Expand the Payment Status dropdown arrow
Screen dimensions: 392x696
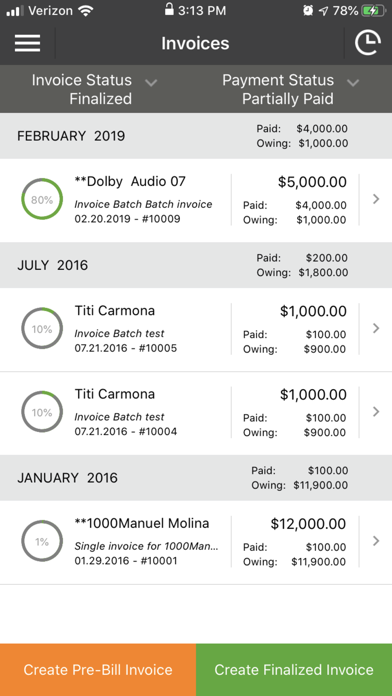353,83
